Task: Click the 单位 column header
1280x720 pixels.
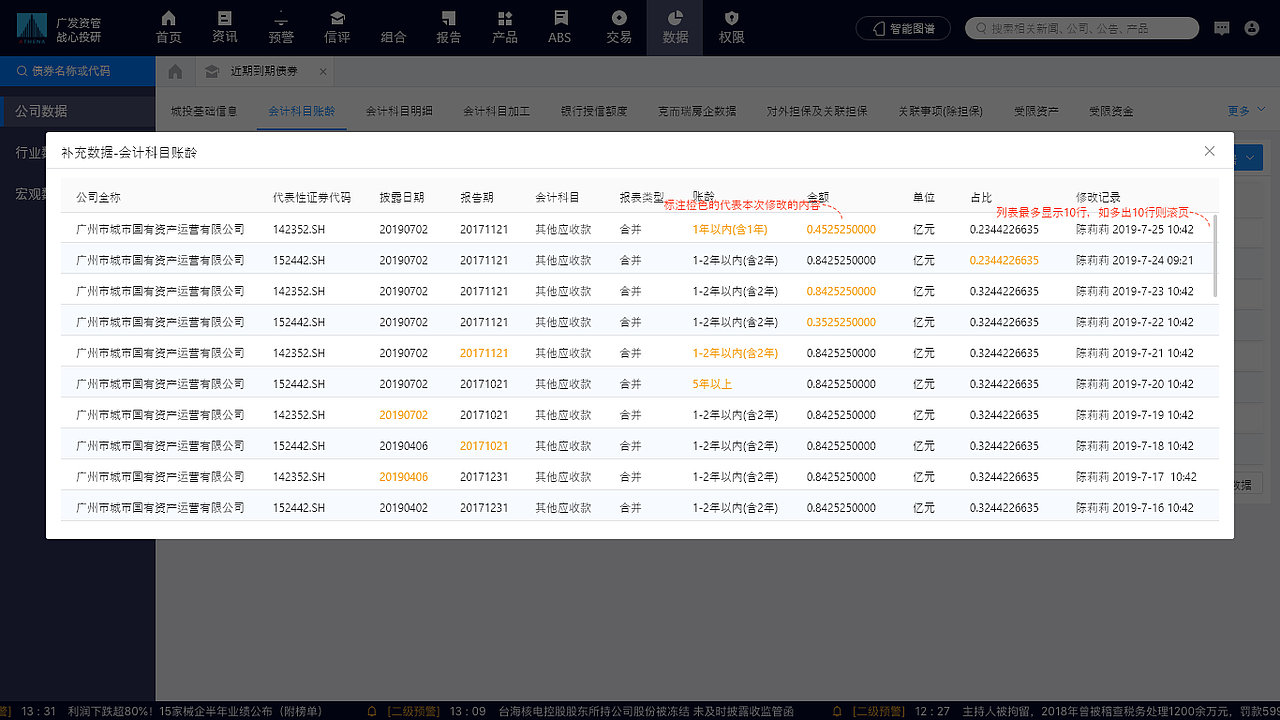Action: click(x=924, y=198)
